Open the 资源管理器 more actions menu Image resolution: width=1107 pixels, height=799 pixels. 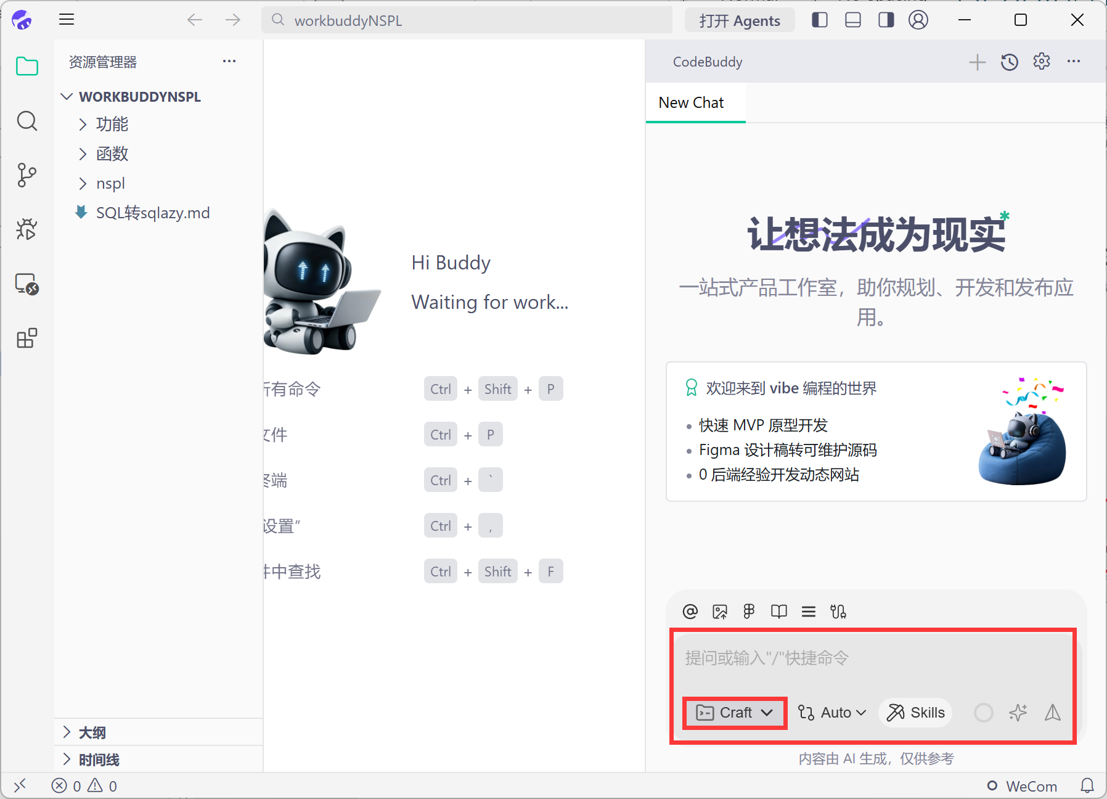point(229,61)
